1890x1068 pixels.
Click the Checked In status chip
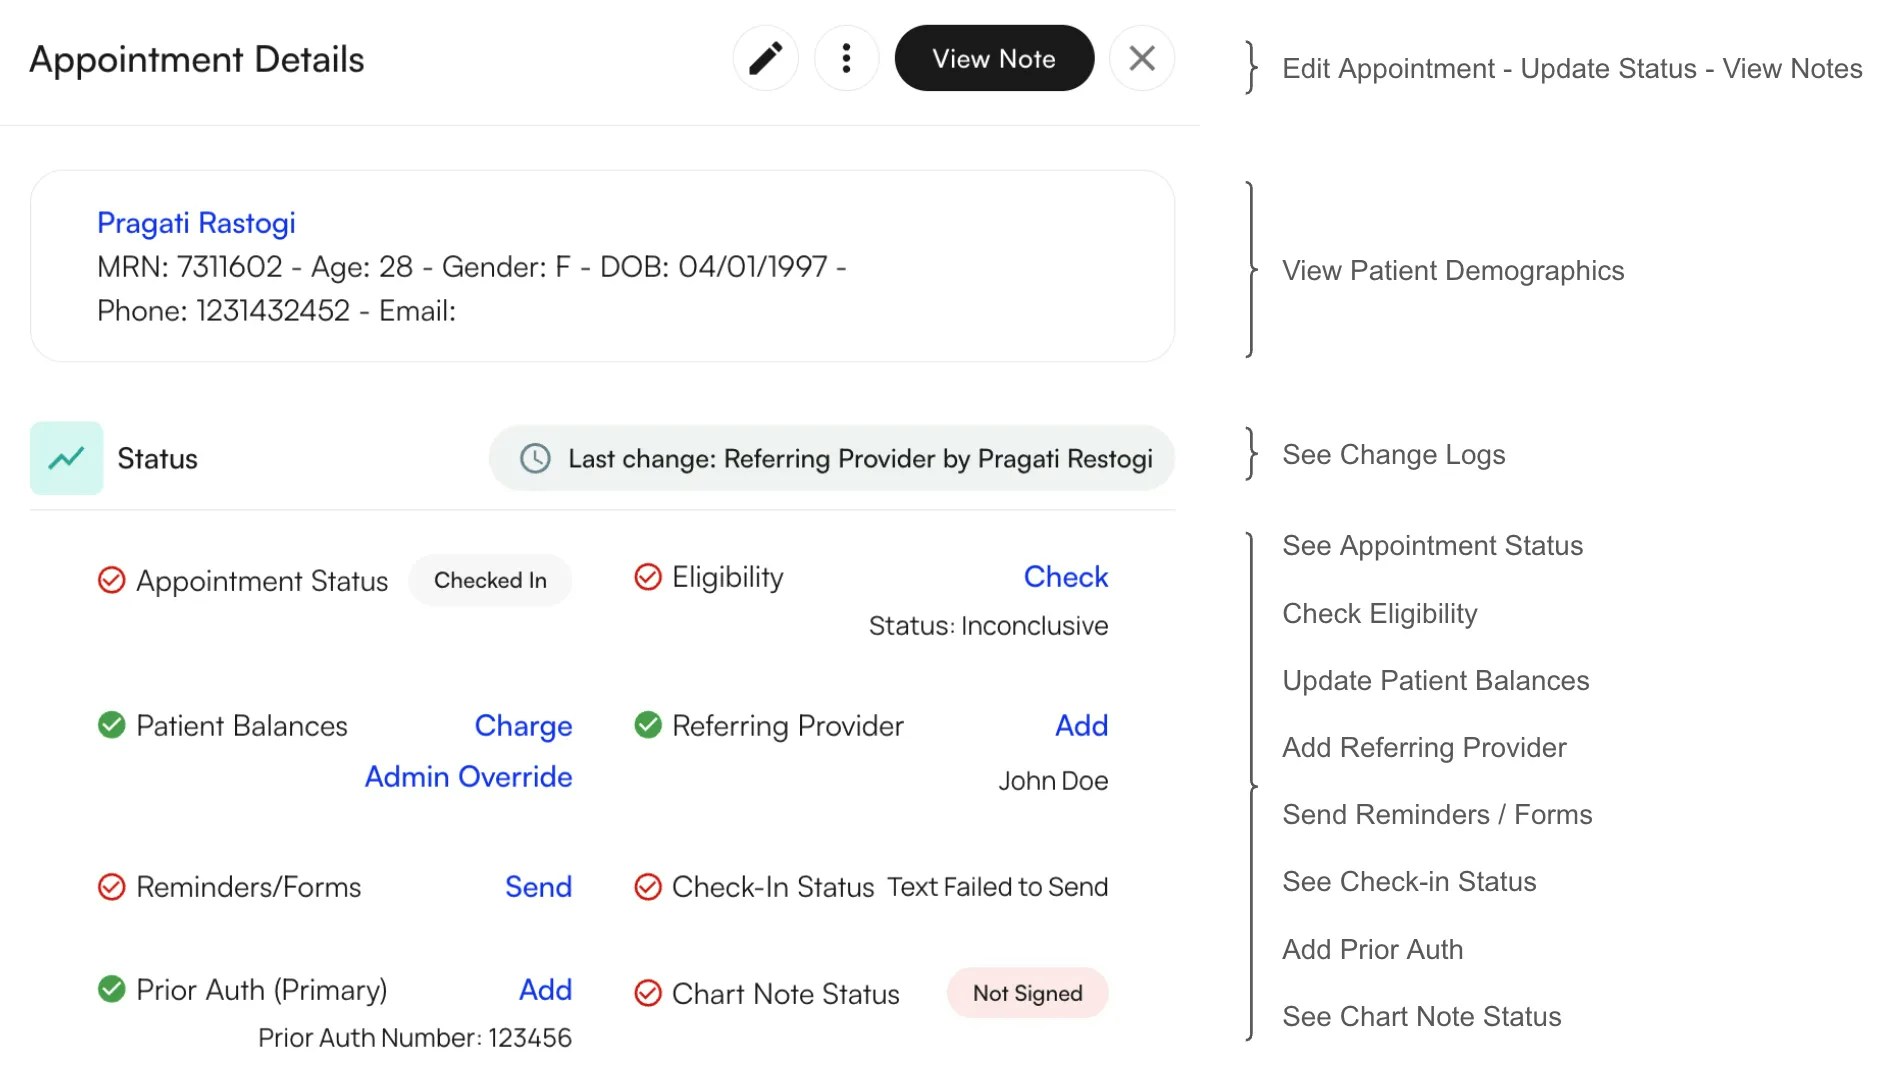[490, 580]
